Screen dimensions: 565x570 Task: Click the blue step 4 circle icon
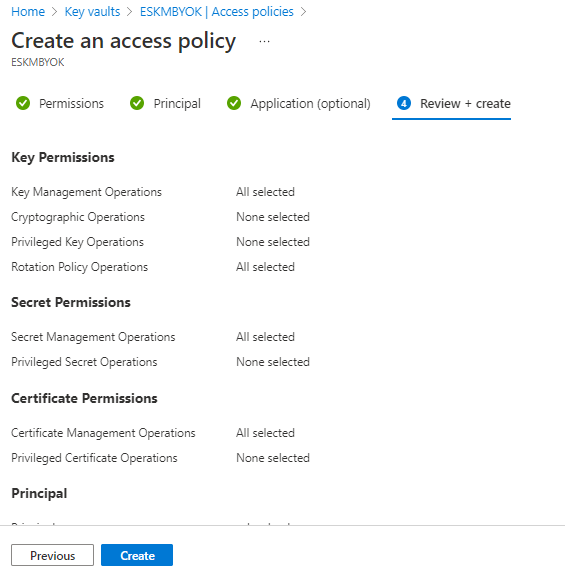click(x=404, y=103)
